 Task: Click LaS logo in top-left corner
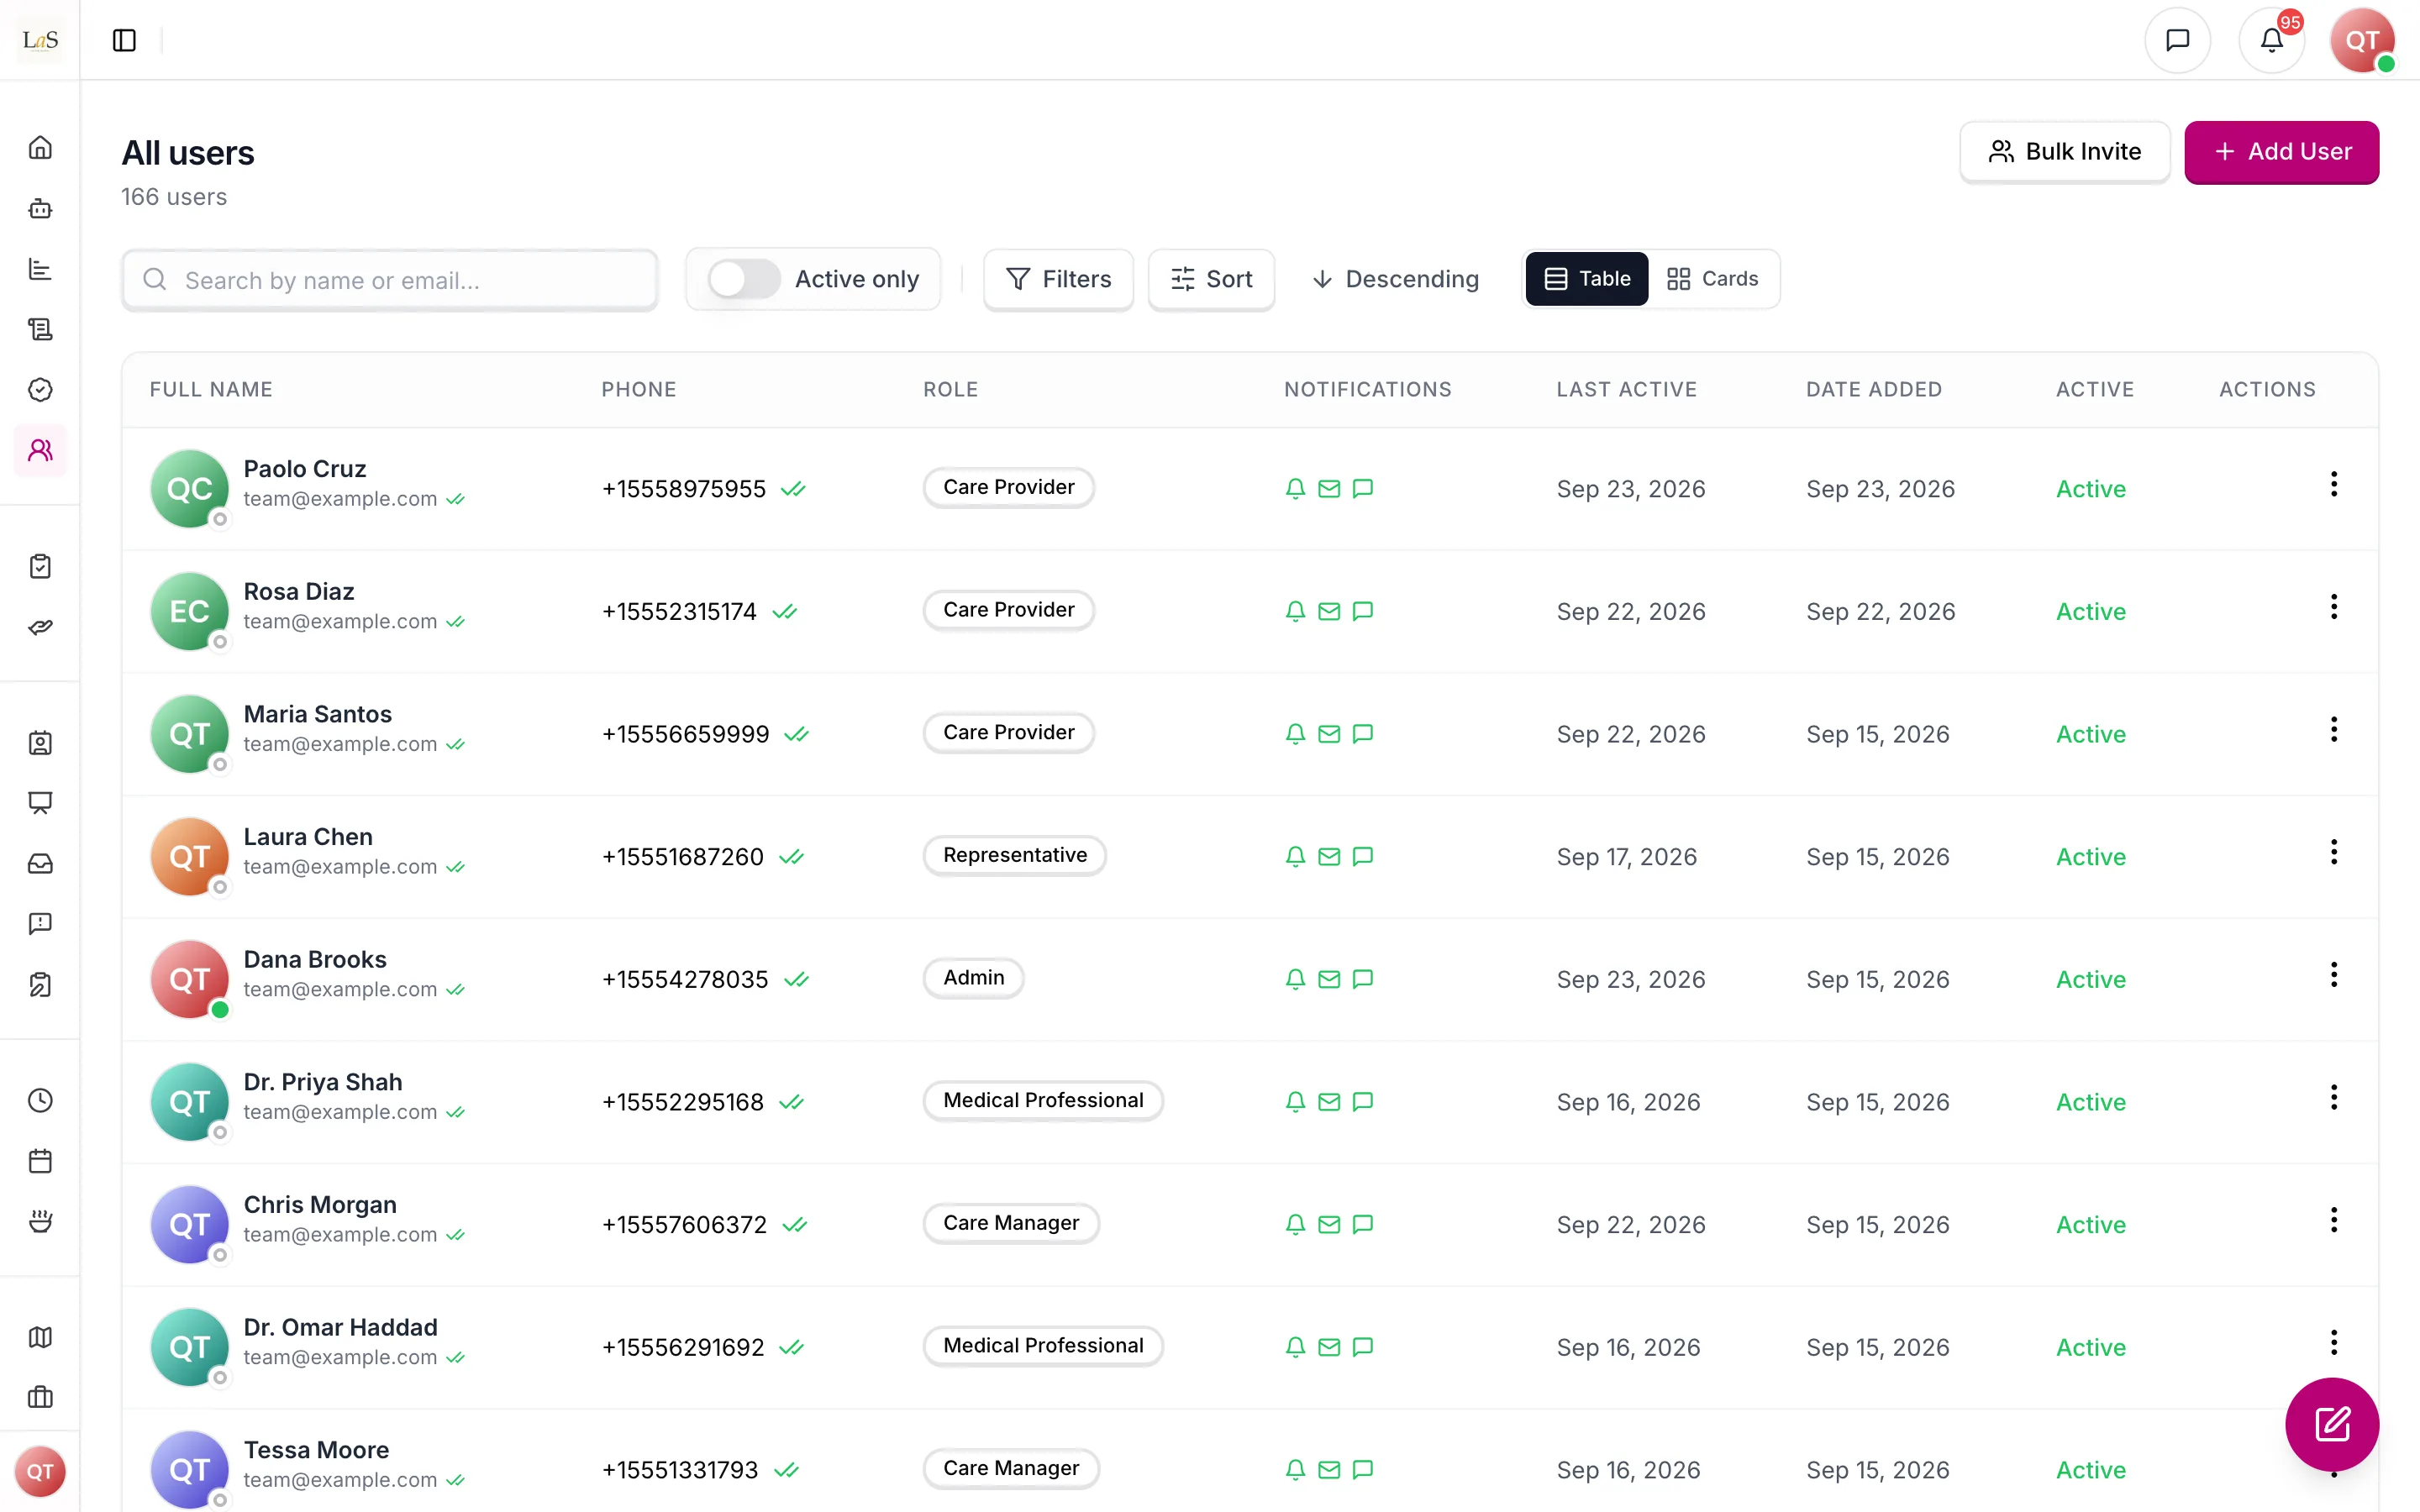(x=40, y=40)
